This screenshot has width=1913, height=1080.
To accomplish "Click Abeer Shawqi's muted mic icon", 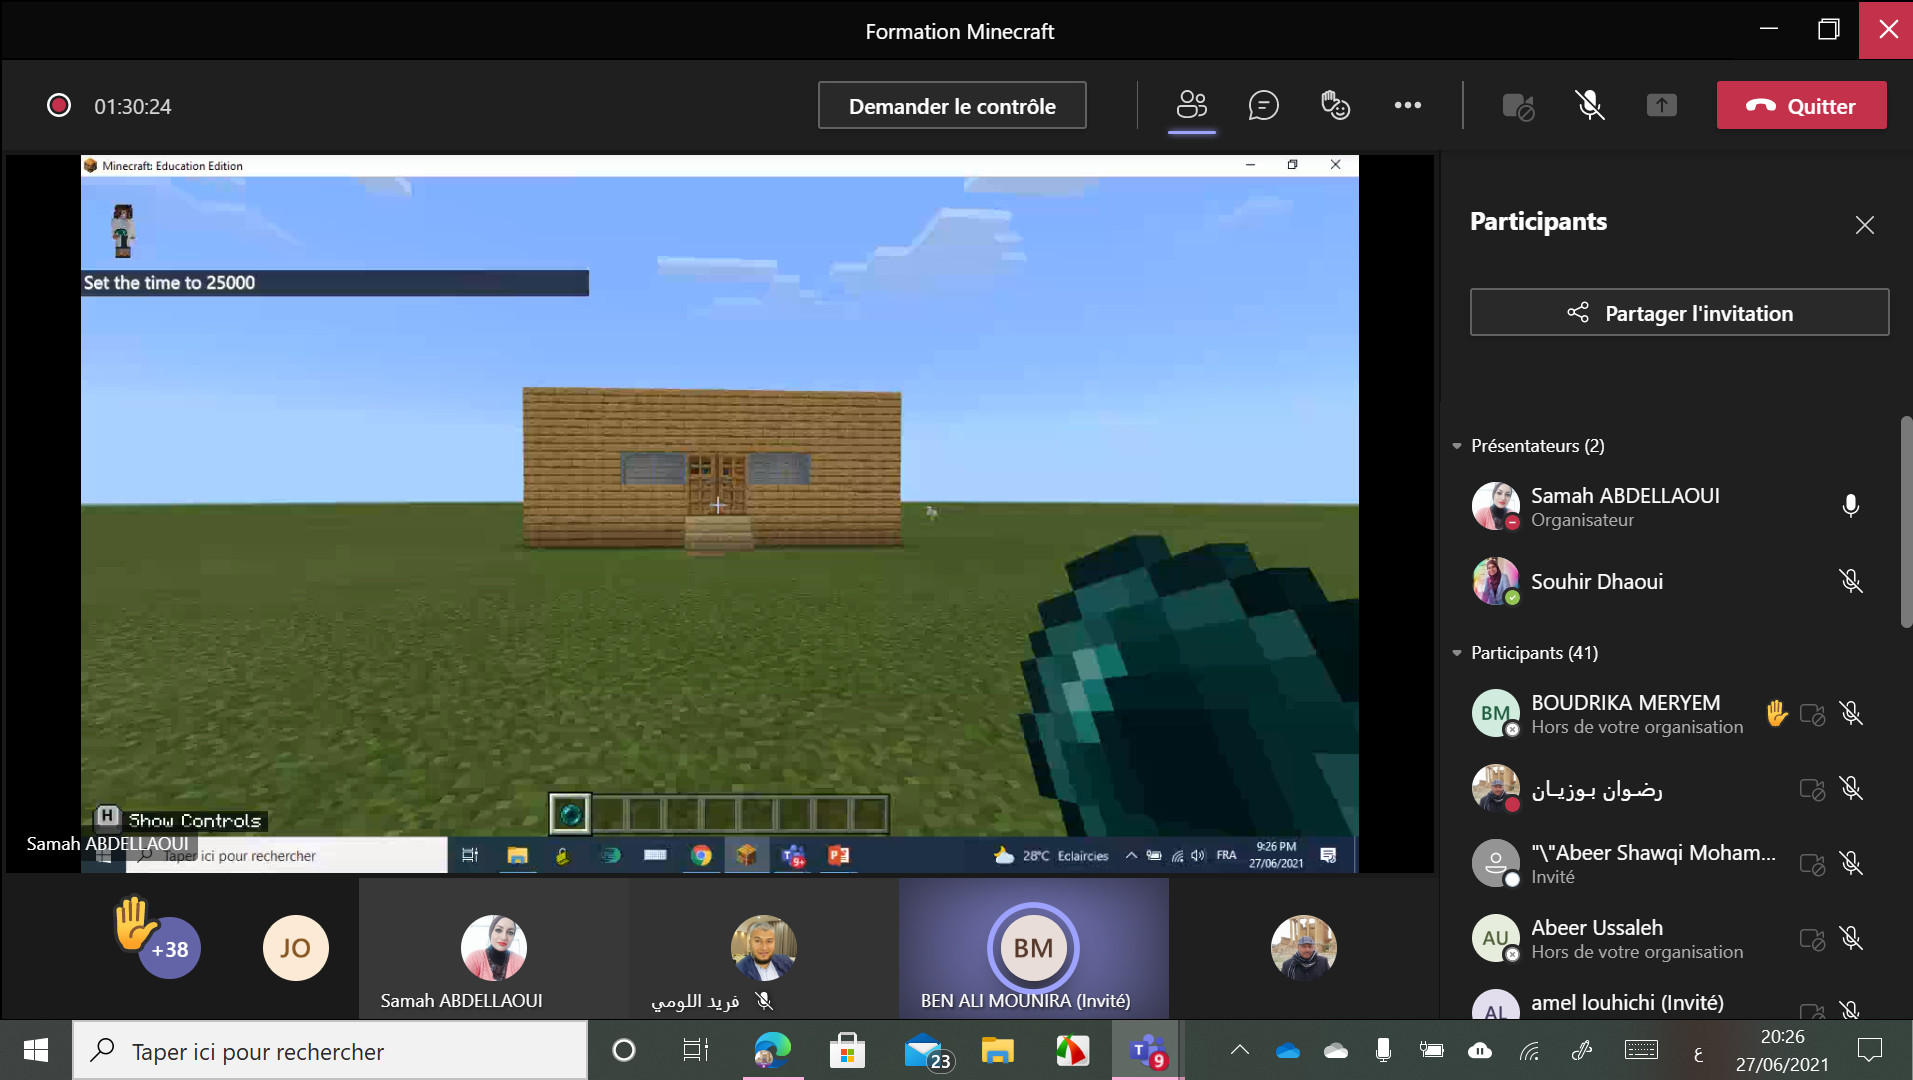I will click(x=1850, y=863).
